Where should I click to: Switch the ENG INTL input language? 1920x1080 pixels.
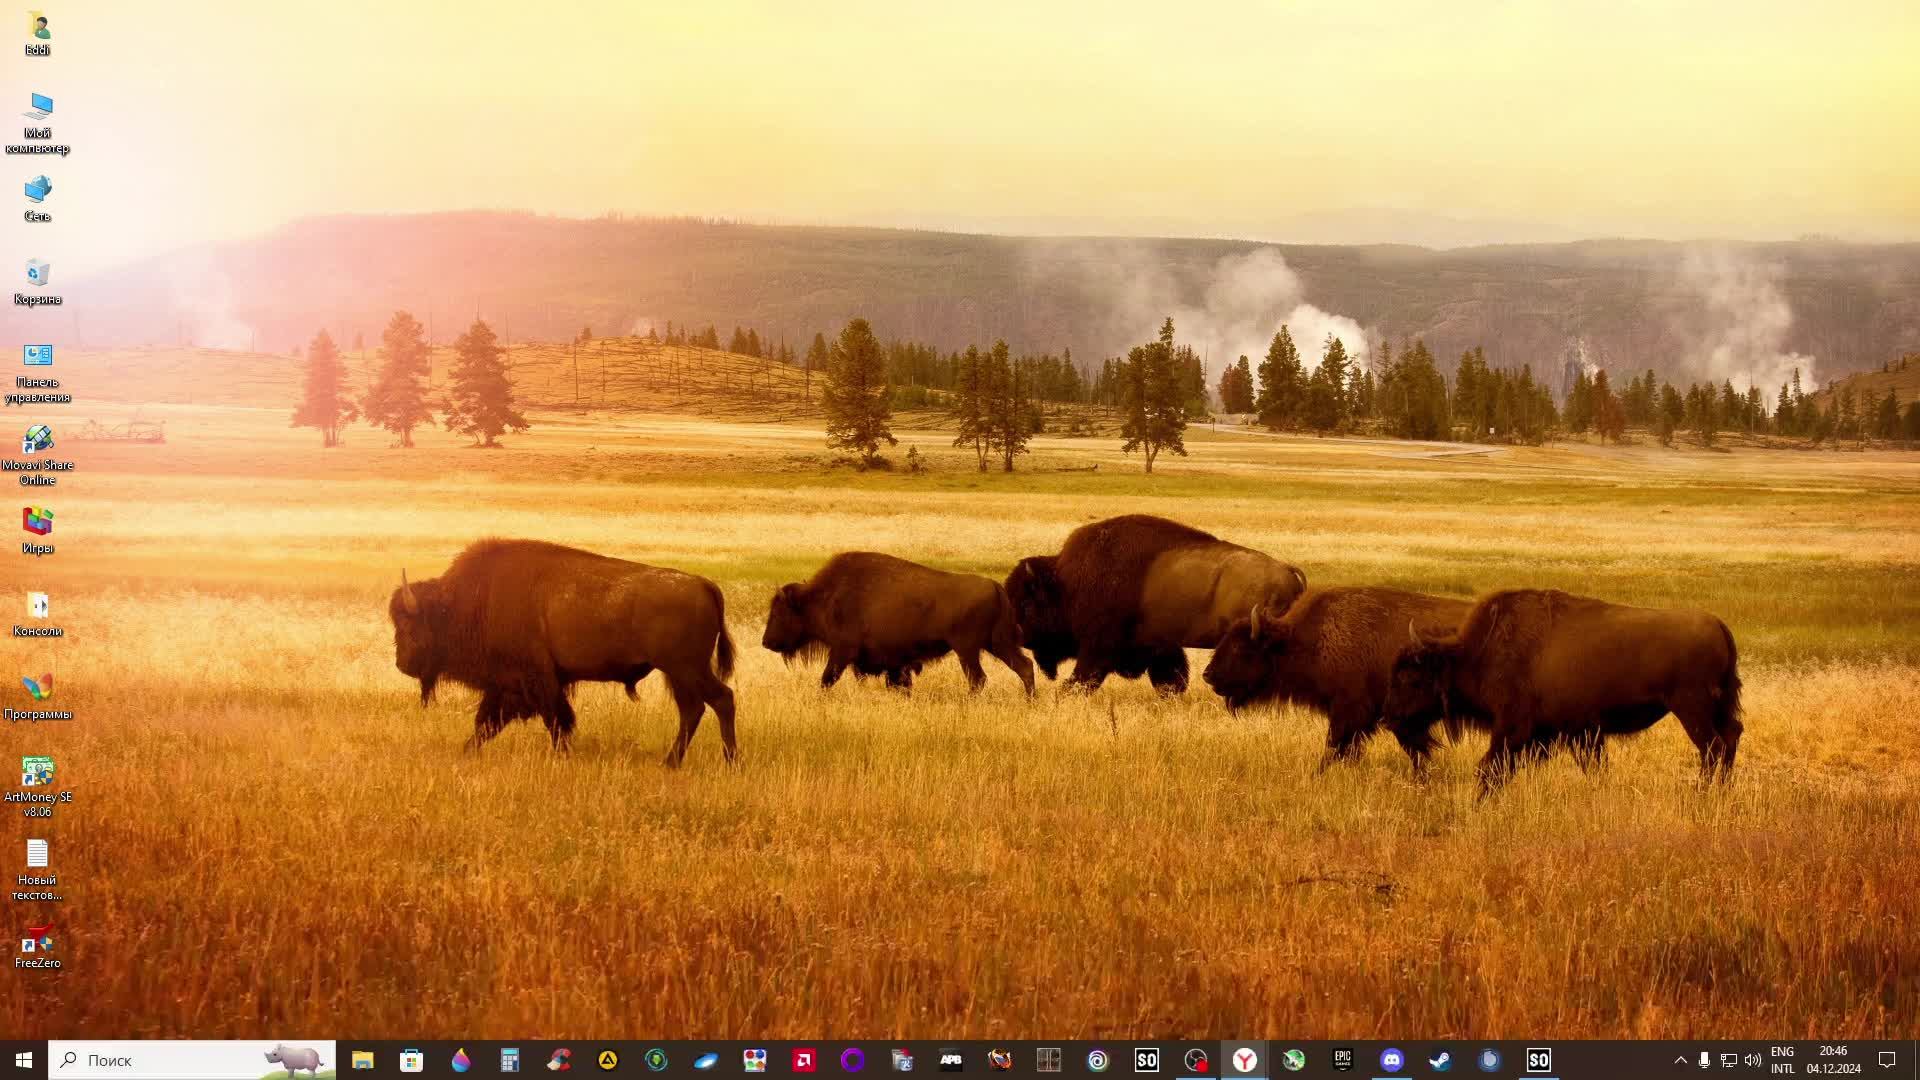point(1782,1060)
